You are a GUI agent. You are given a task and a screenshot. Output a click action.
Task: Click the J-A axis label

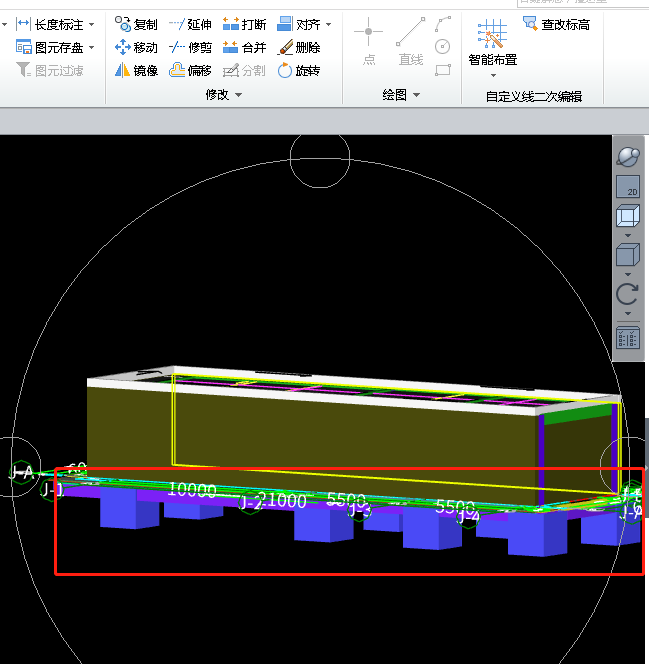click(x=22, y=472)
